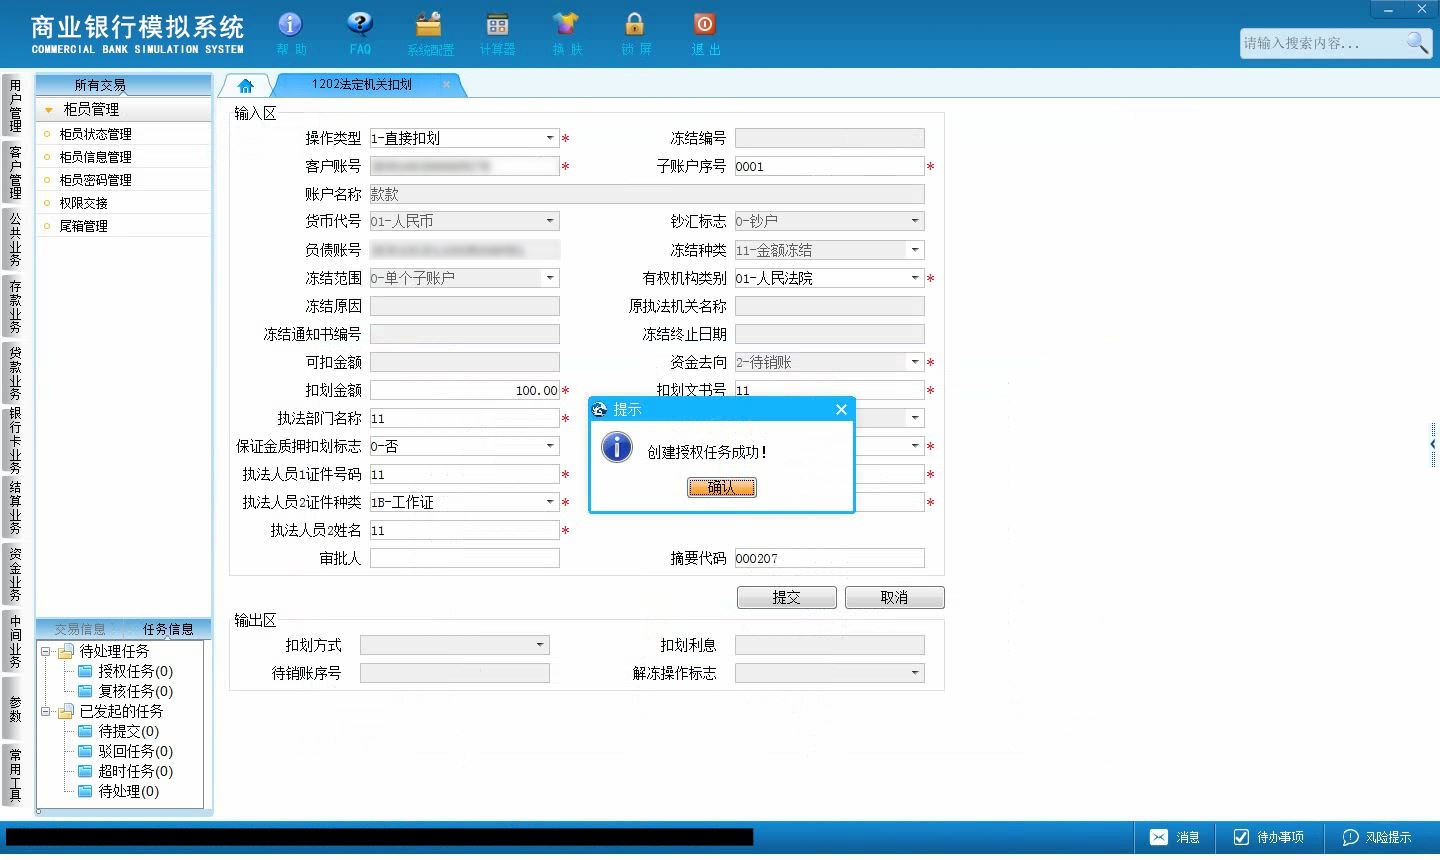
Task: Click the 审批人 input field
Action: (464, 558)
